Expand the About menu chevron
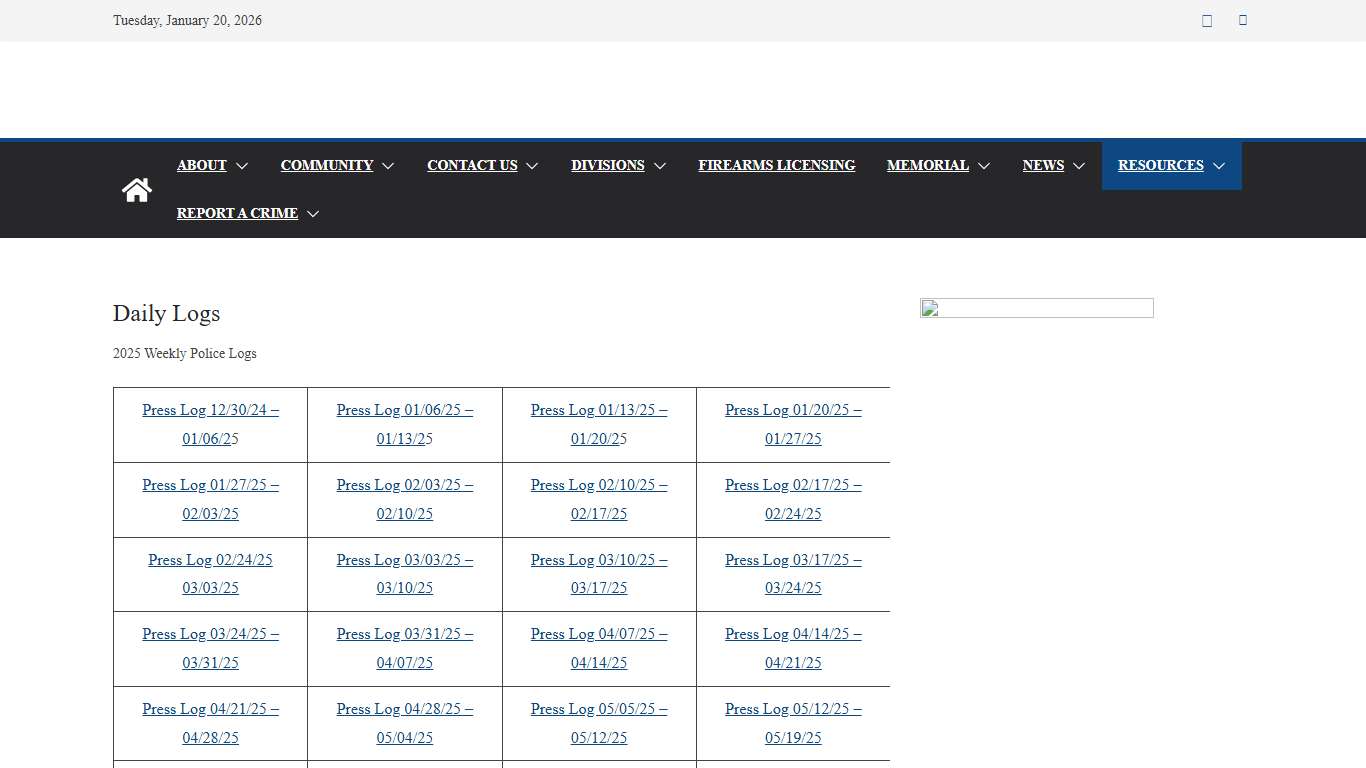This screenshot has width=1366, height=768. (242, 166)
